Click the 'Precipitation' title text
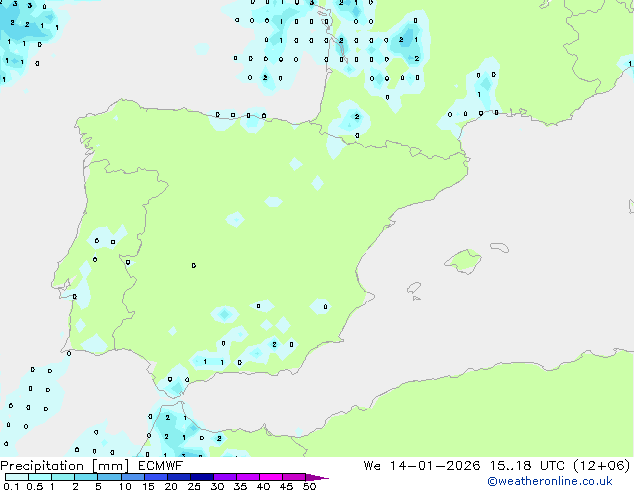Screen dimensions: 634x490 [42, 466]
